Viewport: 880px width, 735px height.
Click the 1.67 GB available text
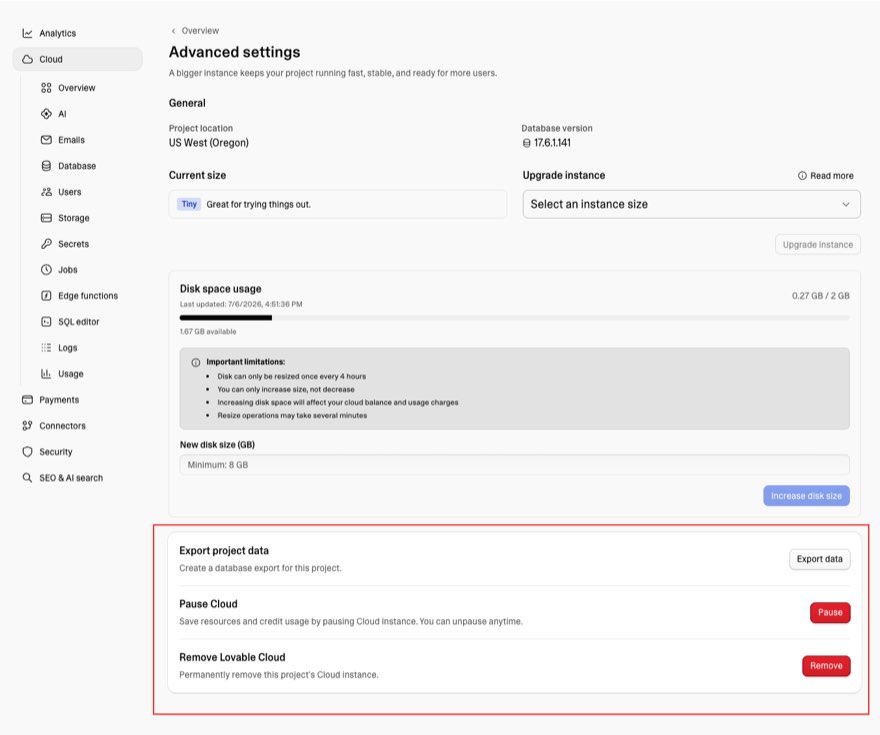click(208, 332)
